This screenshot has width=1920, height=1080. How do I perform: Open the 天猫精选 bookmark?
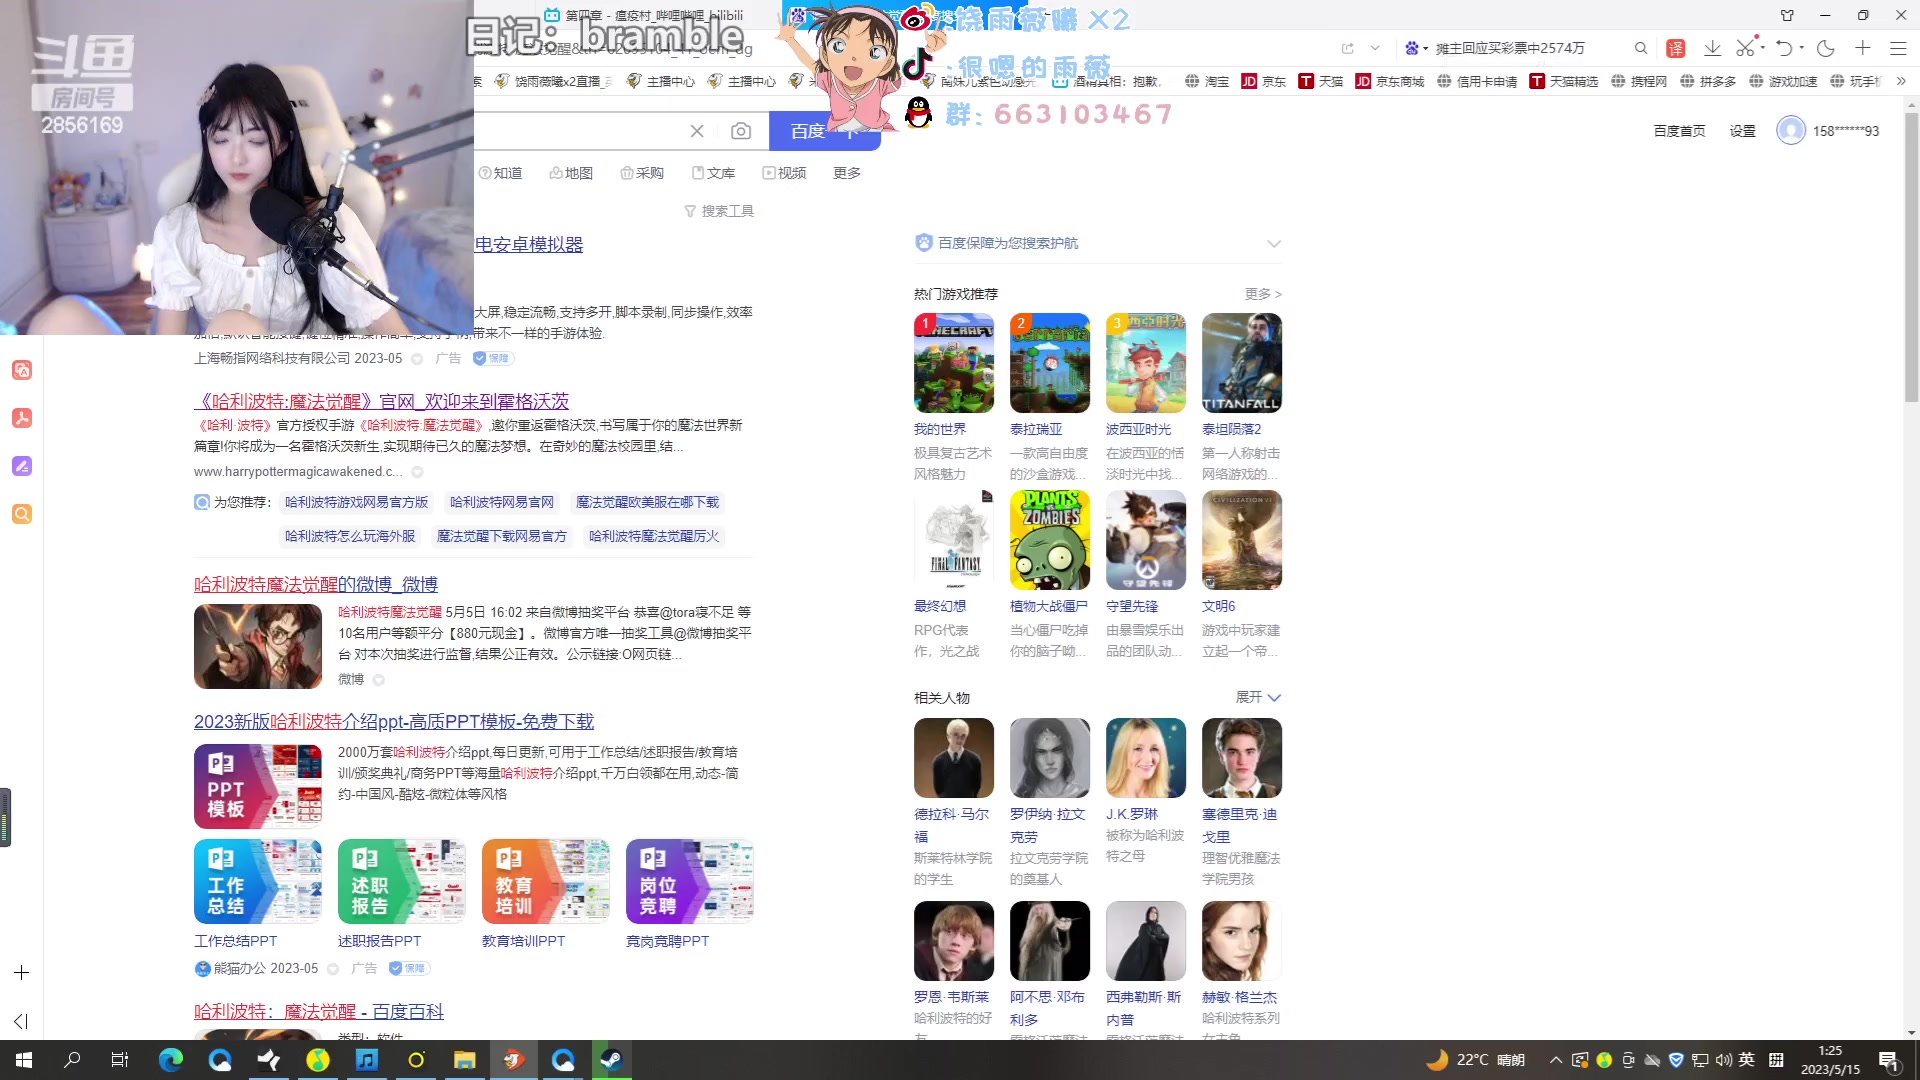(x=1564, y=81)
